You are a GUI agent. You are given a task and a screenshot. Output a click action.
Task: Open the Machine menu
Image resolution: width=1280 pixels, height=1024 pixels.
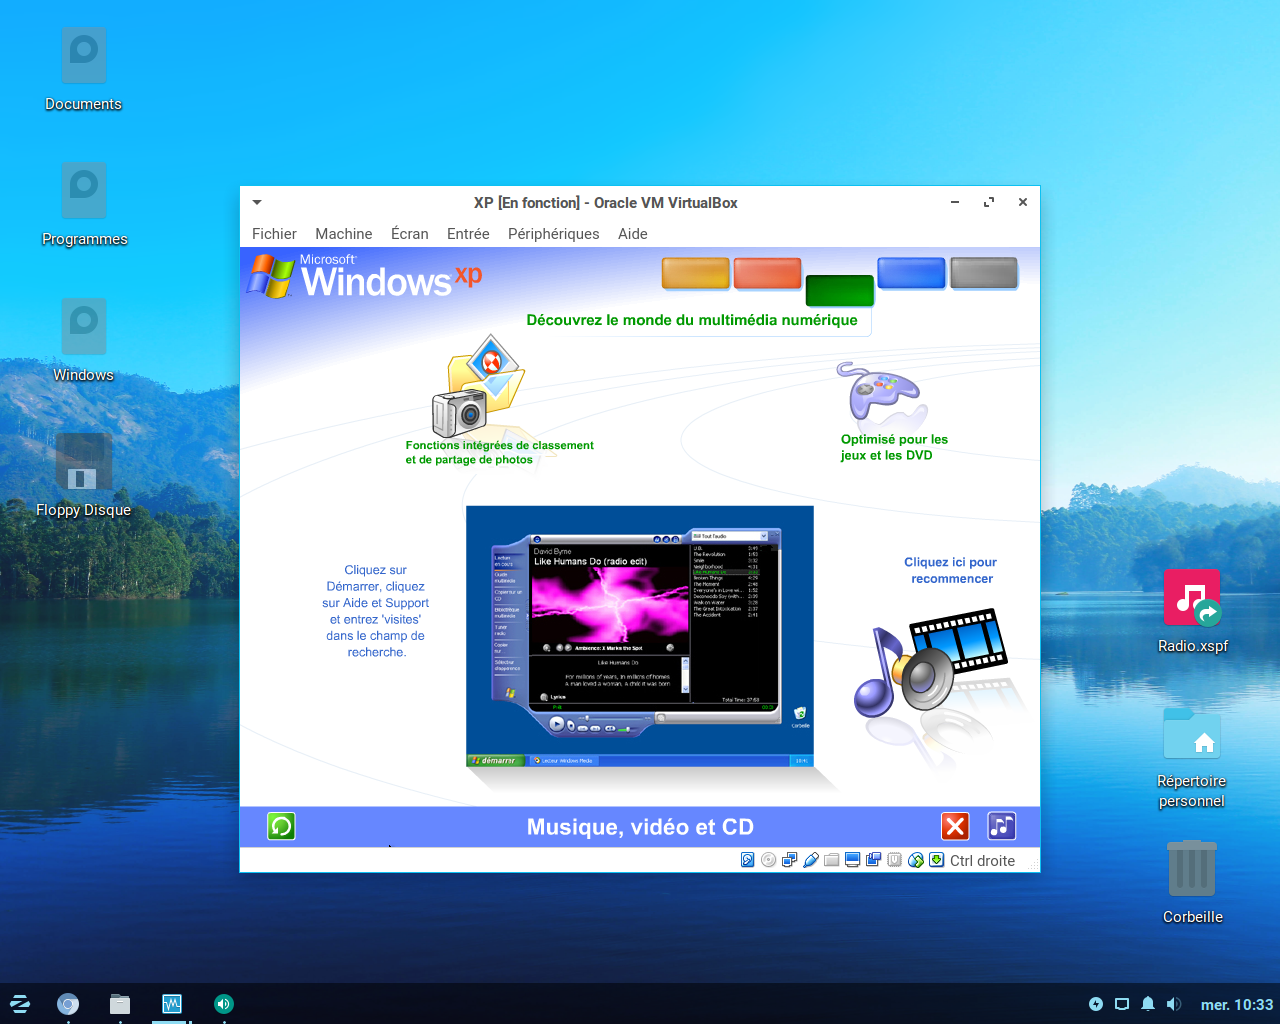tap(343, 234)
